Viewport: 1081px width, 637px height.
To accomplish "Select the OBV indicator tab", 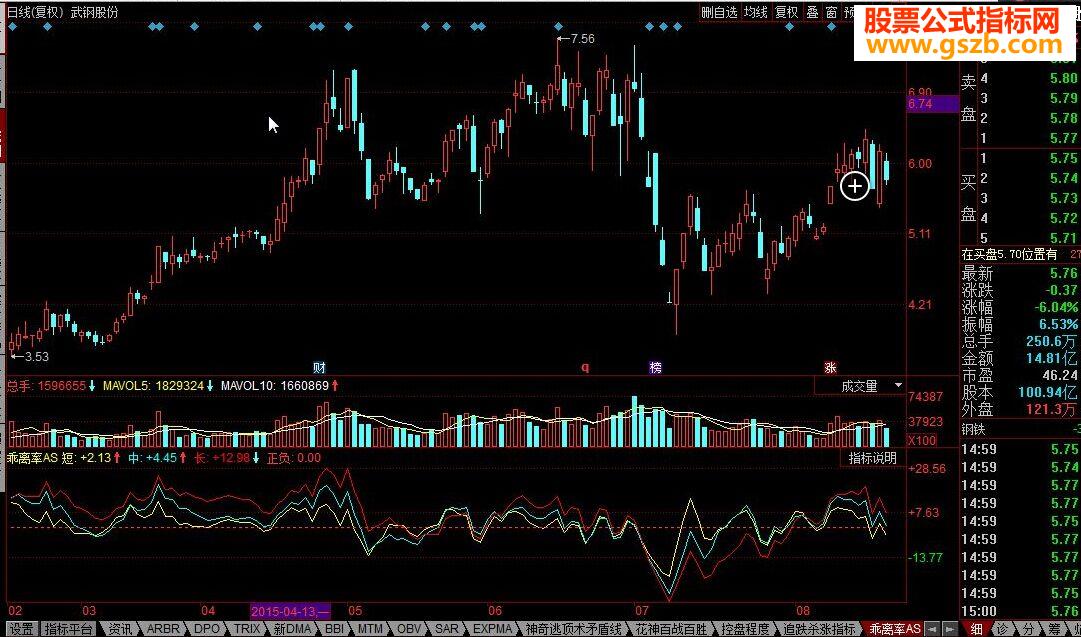I will [409, 629].
